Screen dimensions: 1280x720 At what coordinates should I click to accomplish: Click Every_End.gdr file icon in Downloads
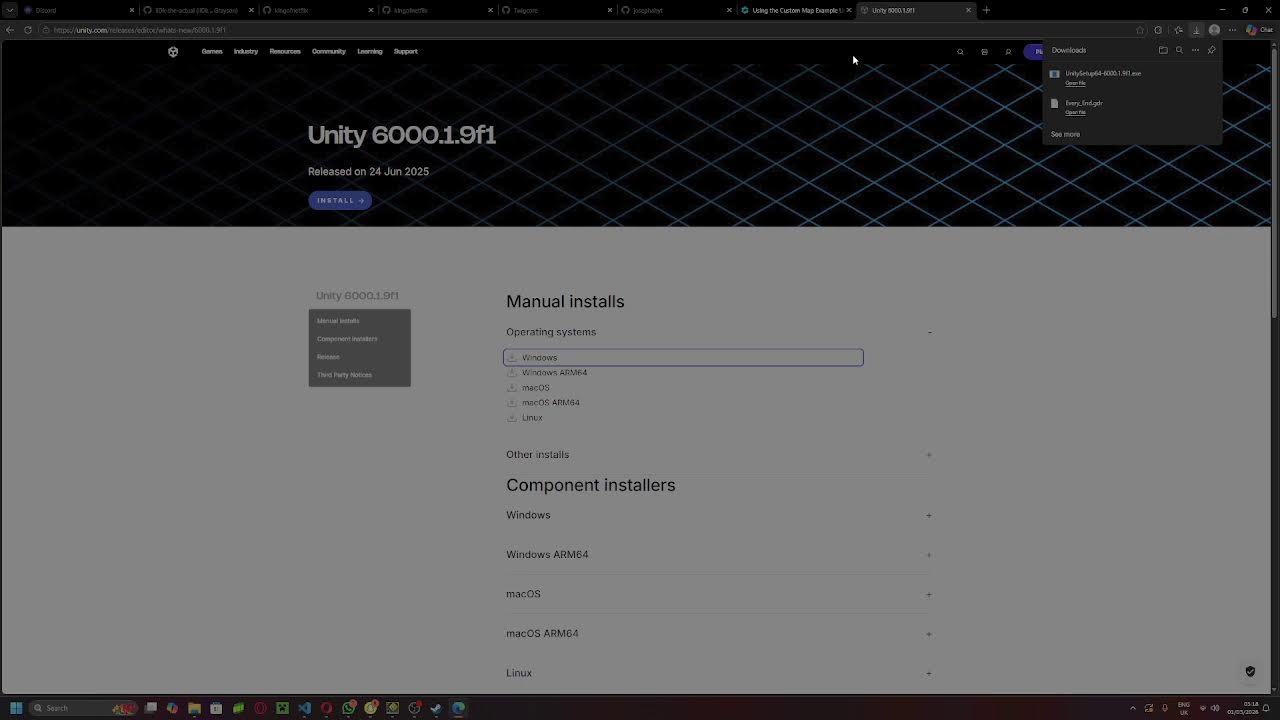1054,103
